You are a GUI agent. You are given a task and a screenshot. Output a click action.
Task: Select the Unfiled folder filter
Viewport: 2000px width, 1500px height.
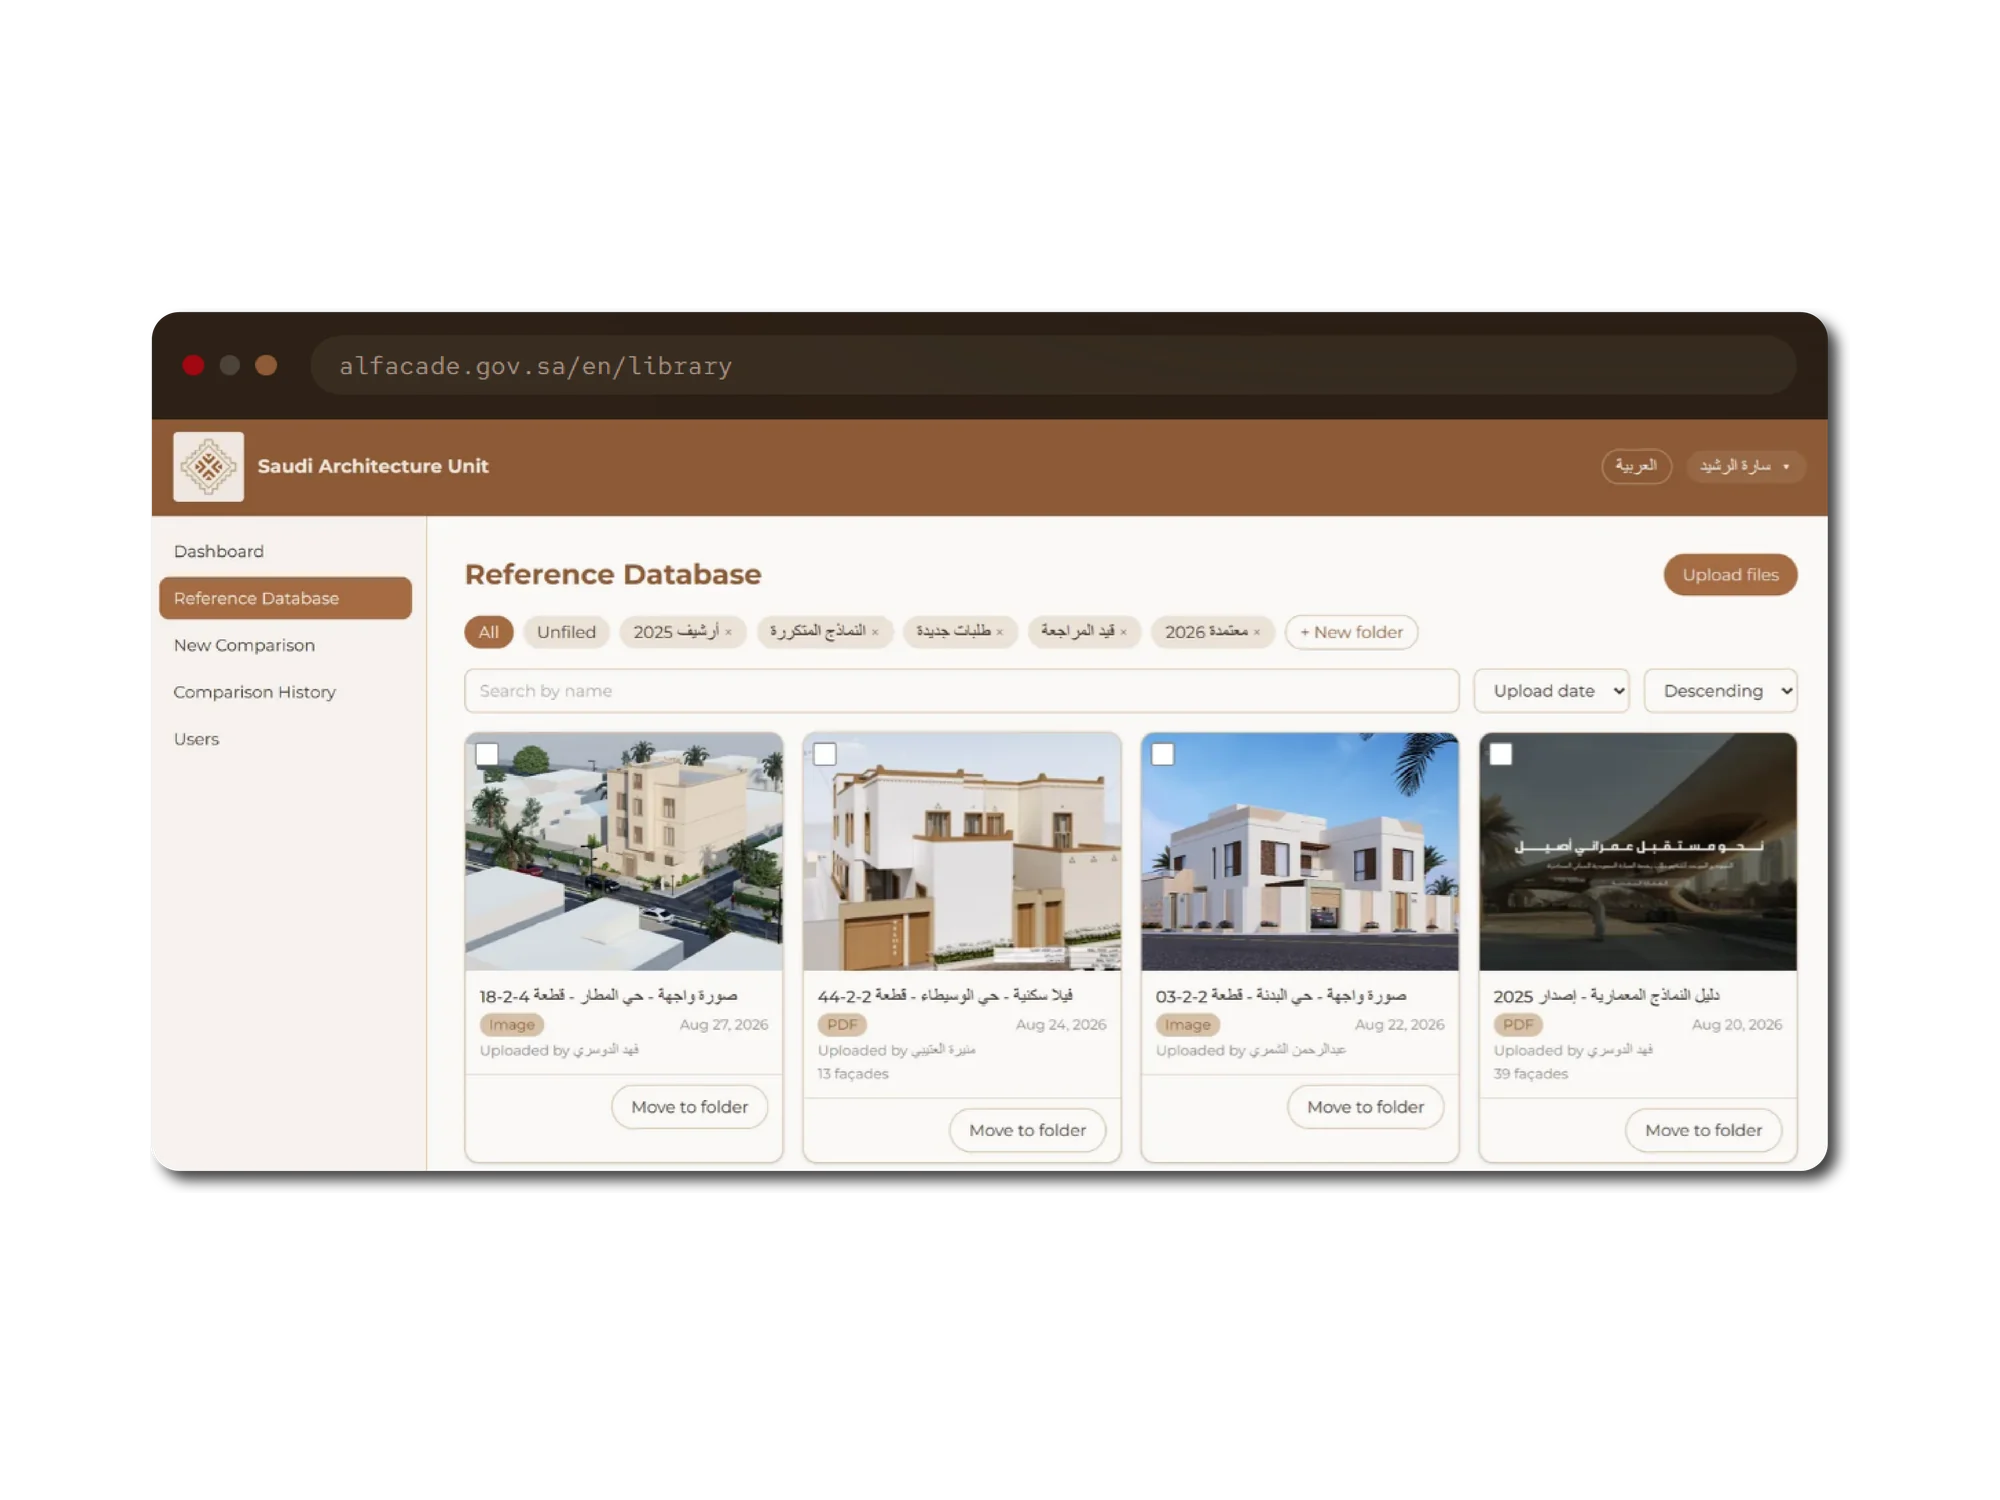(x=566, y=632)
